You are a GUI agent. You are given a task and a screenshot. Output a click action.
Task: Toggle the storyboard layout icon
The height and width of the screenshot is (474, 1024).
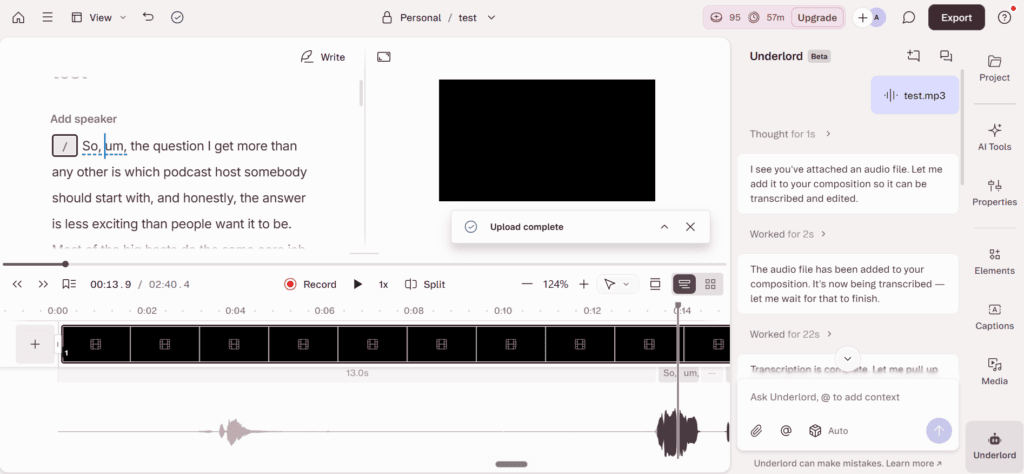click(655, 283)
